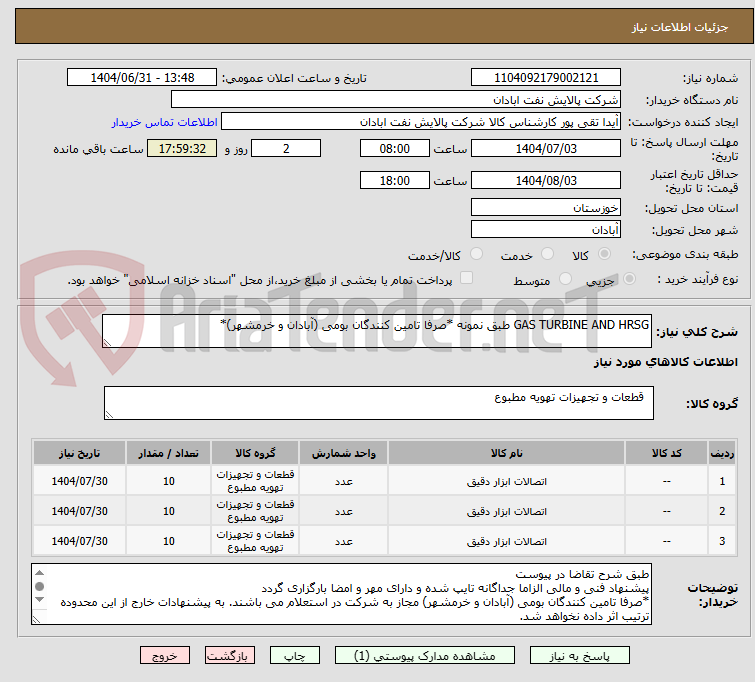This screenshot has height=682, width=755.
Task: Choose the 'کالا/خدمت' radio option
Action: click(476, 255)
